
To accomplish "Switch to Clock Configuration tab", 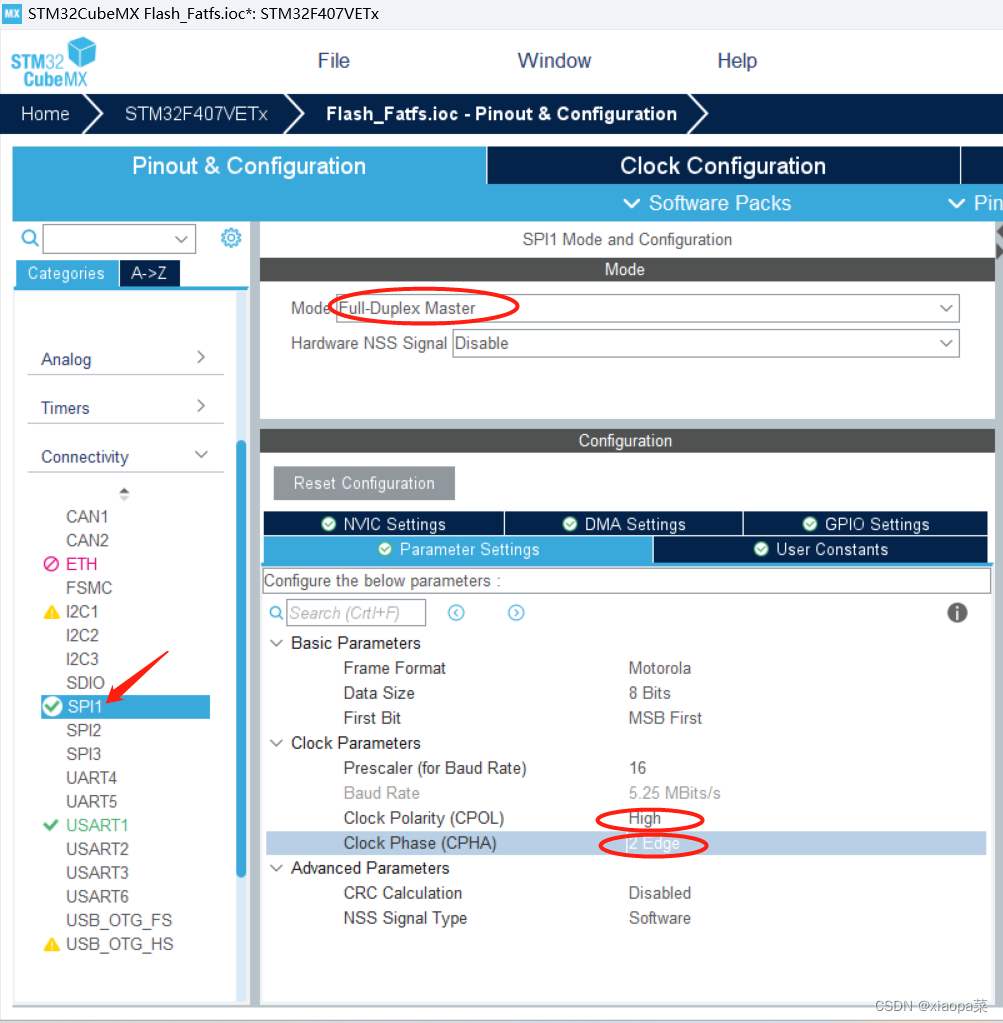I will click(723, 166).
